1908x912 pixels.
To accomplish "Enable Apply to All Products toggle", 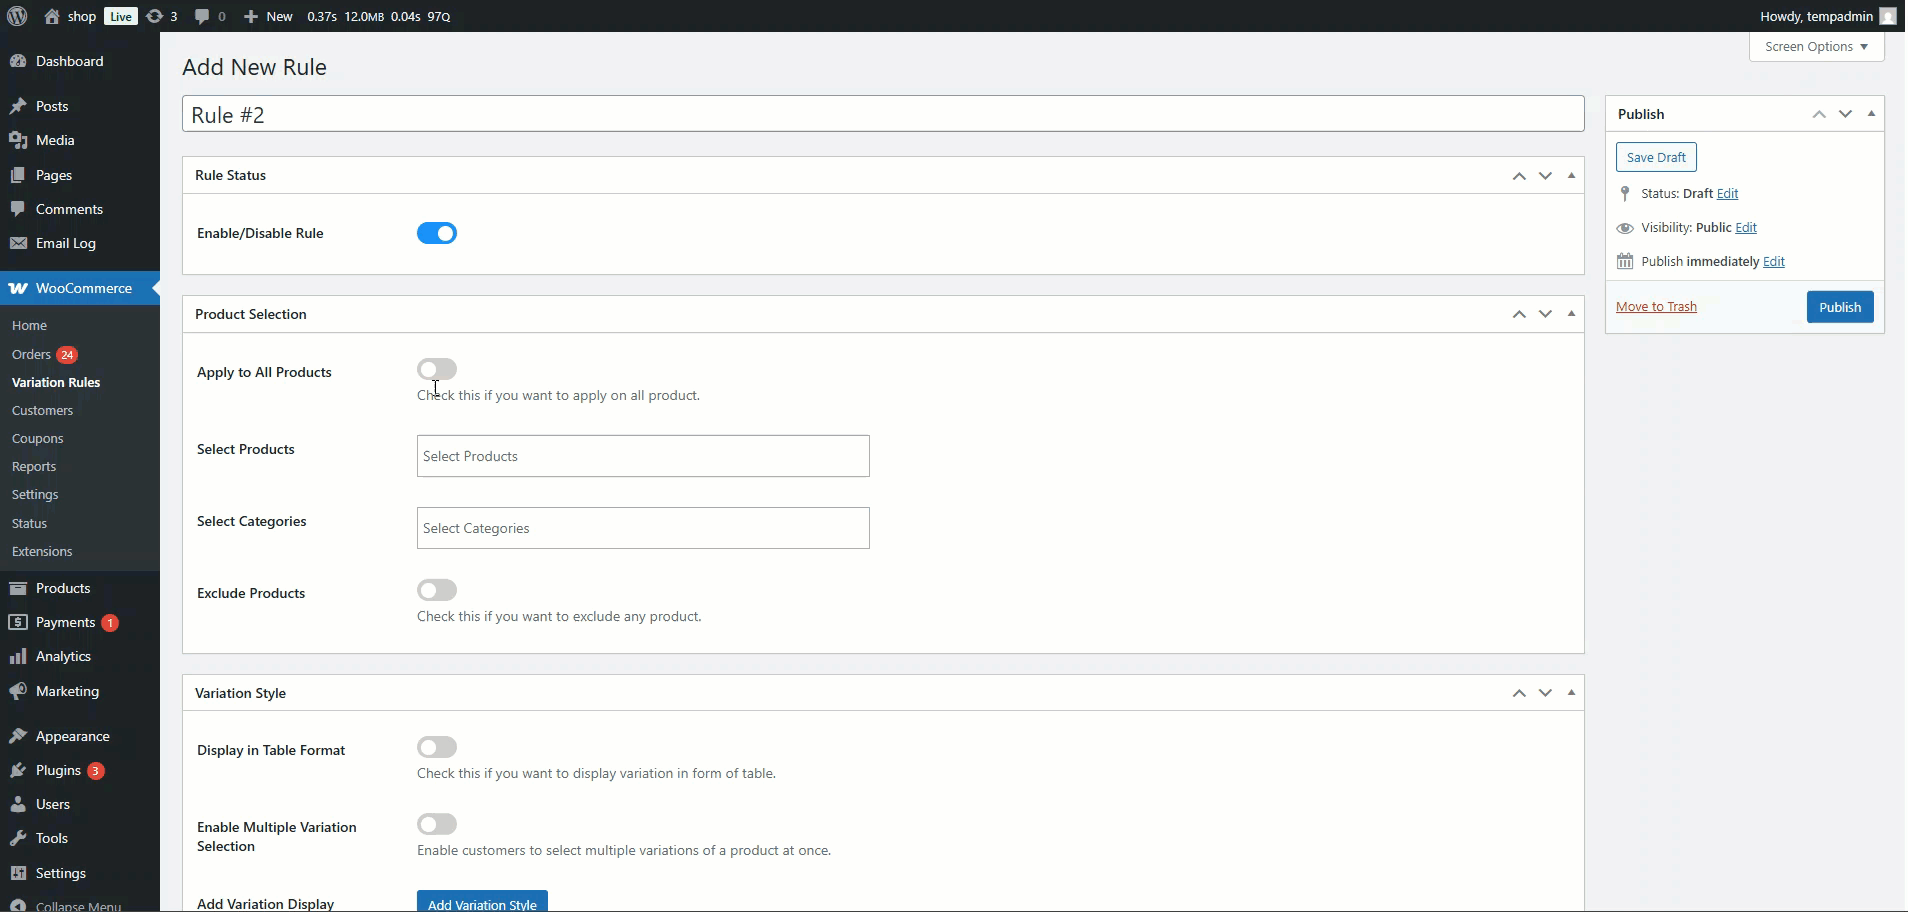I will click(x=437, y=369).
